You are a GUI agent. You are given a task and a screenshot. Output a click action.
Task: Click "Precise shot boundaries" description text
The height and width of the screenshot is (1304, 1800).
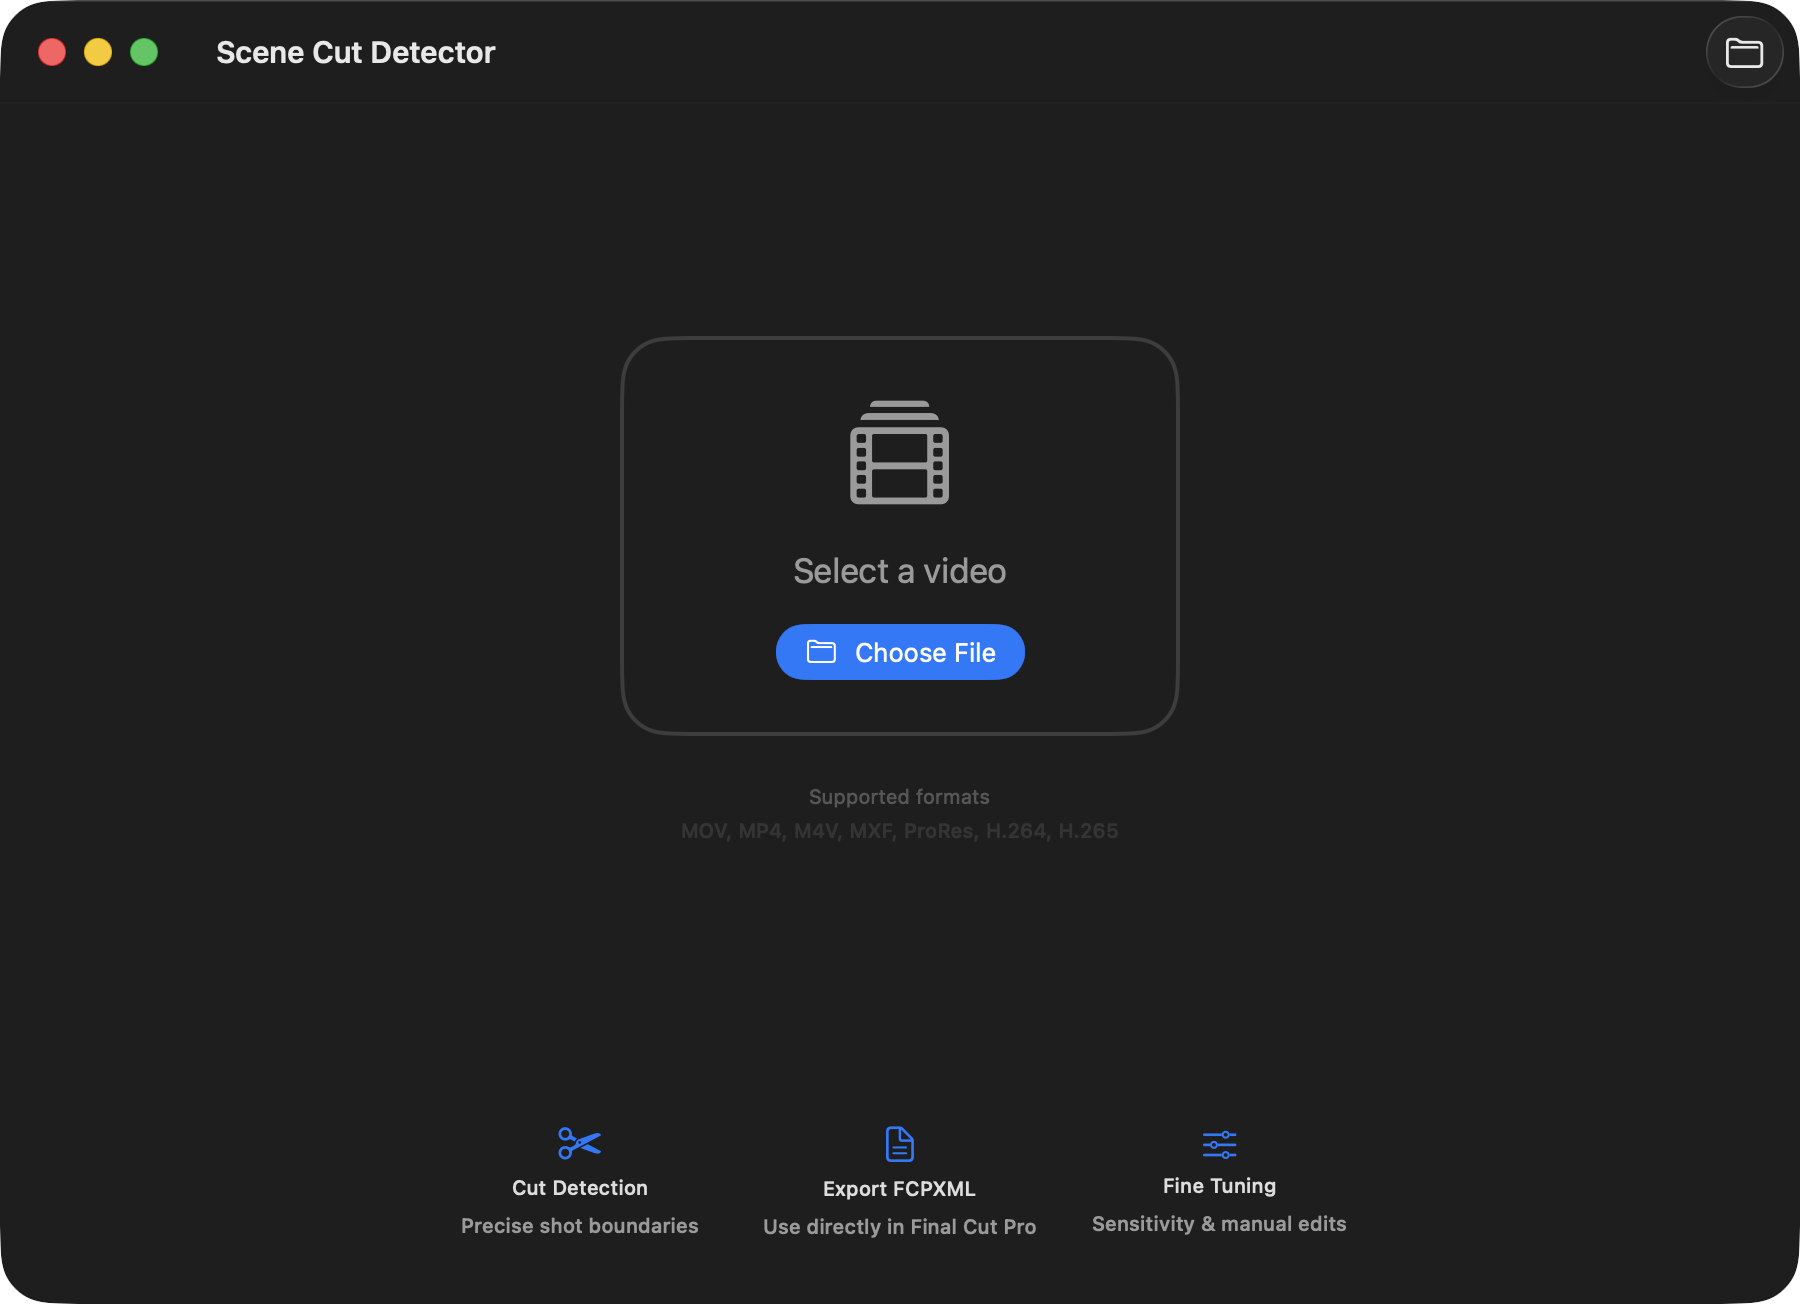[x=579, y=1226]
